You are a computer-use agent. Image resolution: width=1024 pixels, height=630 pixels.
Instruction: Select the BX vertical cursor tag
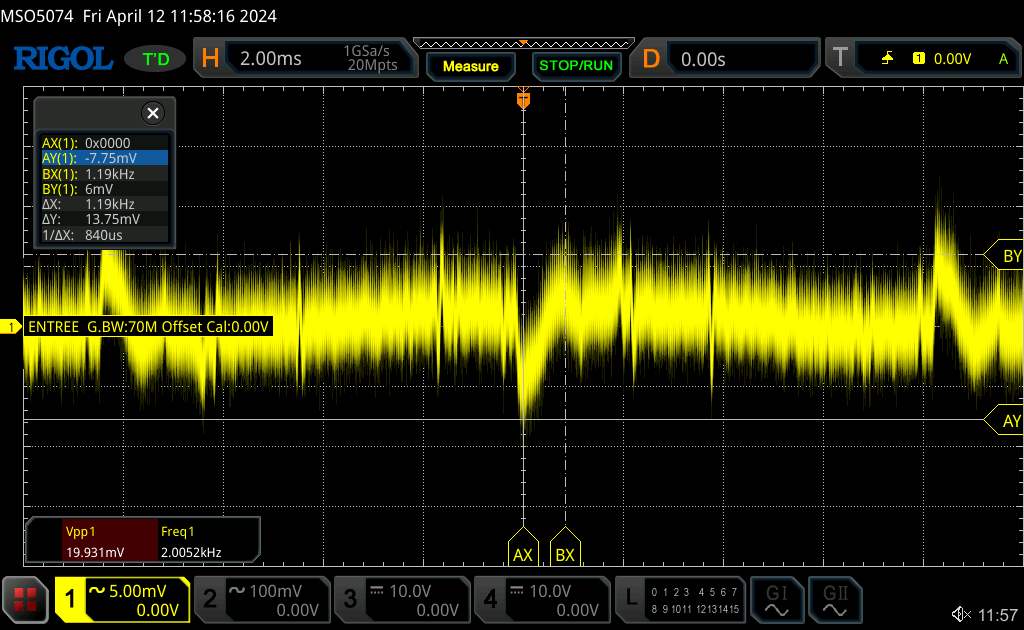tap(565, 547)
